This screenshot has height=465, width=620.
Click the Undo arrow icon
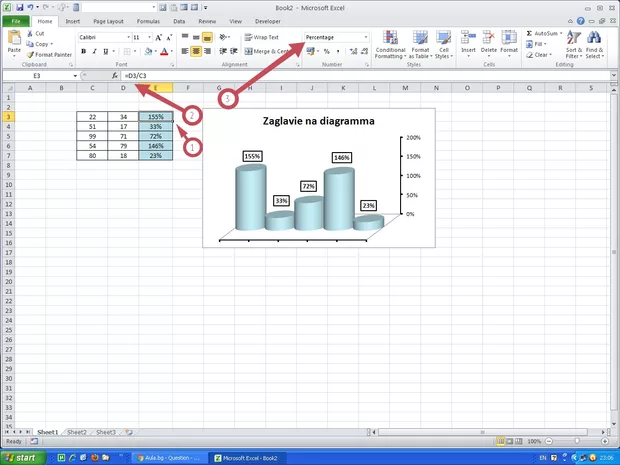coord(30,8)
